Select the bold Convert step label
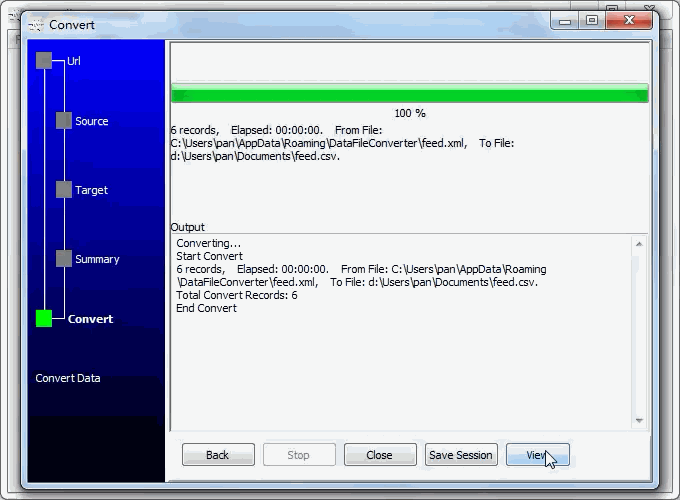680x500 pixels. (x=90, y=319)
